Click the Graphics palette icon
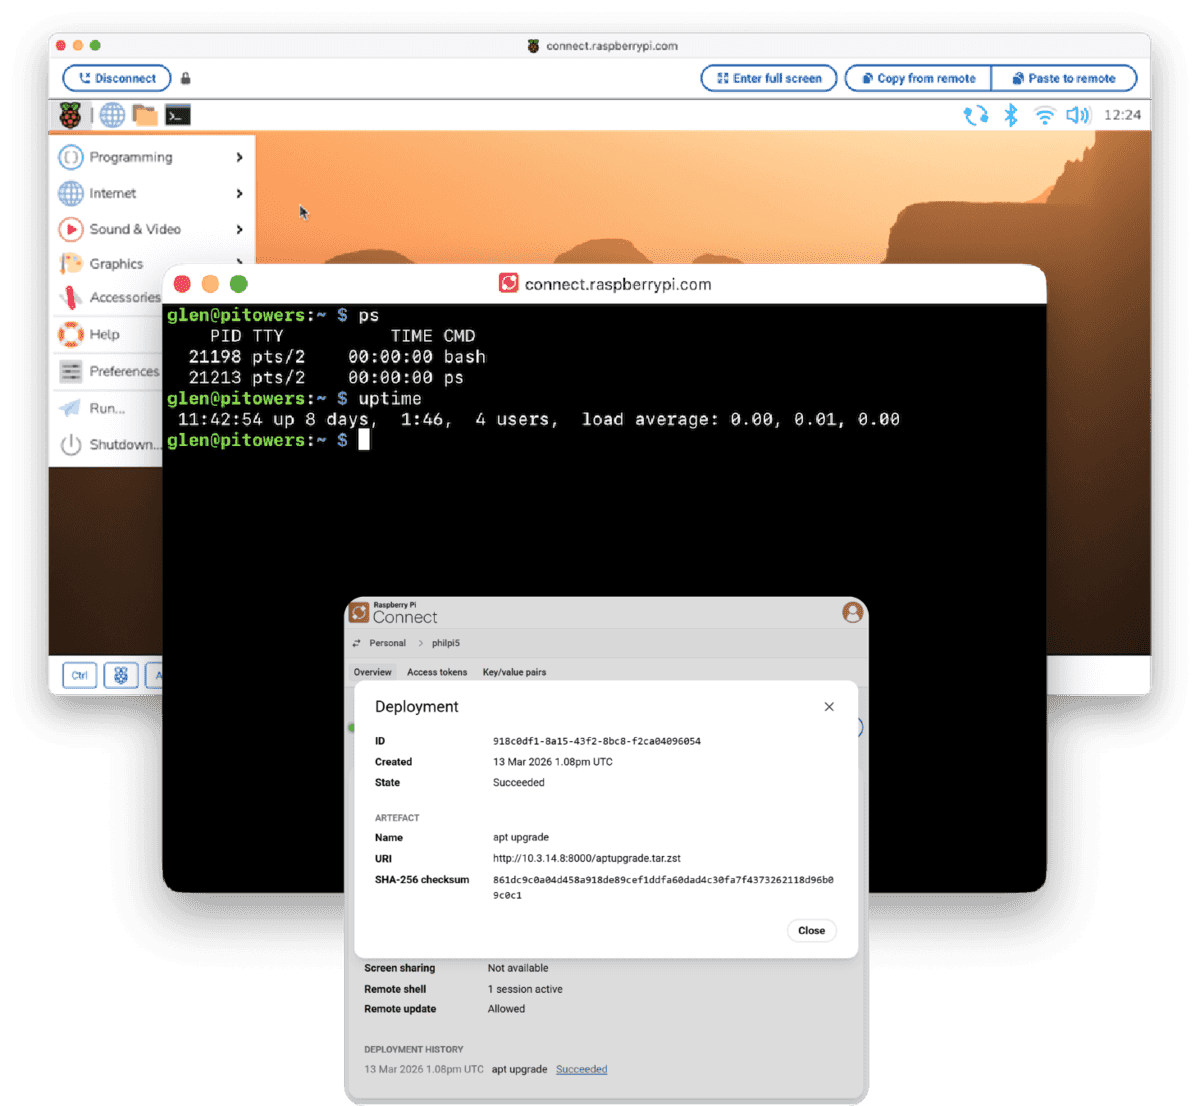This screenshot has height=1106, width=1200. click(x=71, y=264)
